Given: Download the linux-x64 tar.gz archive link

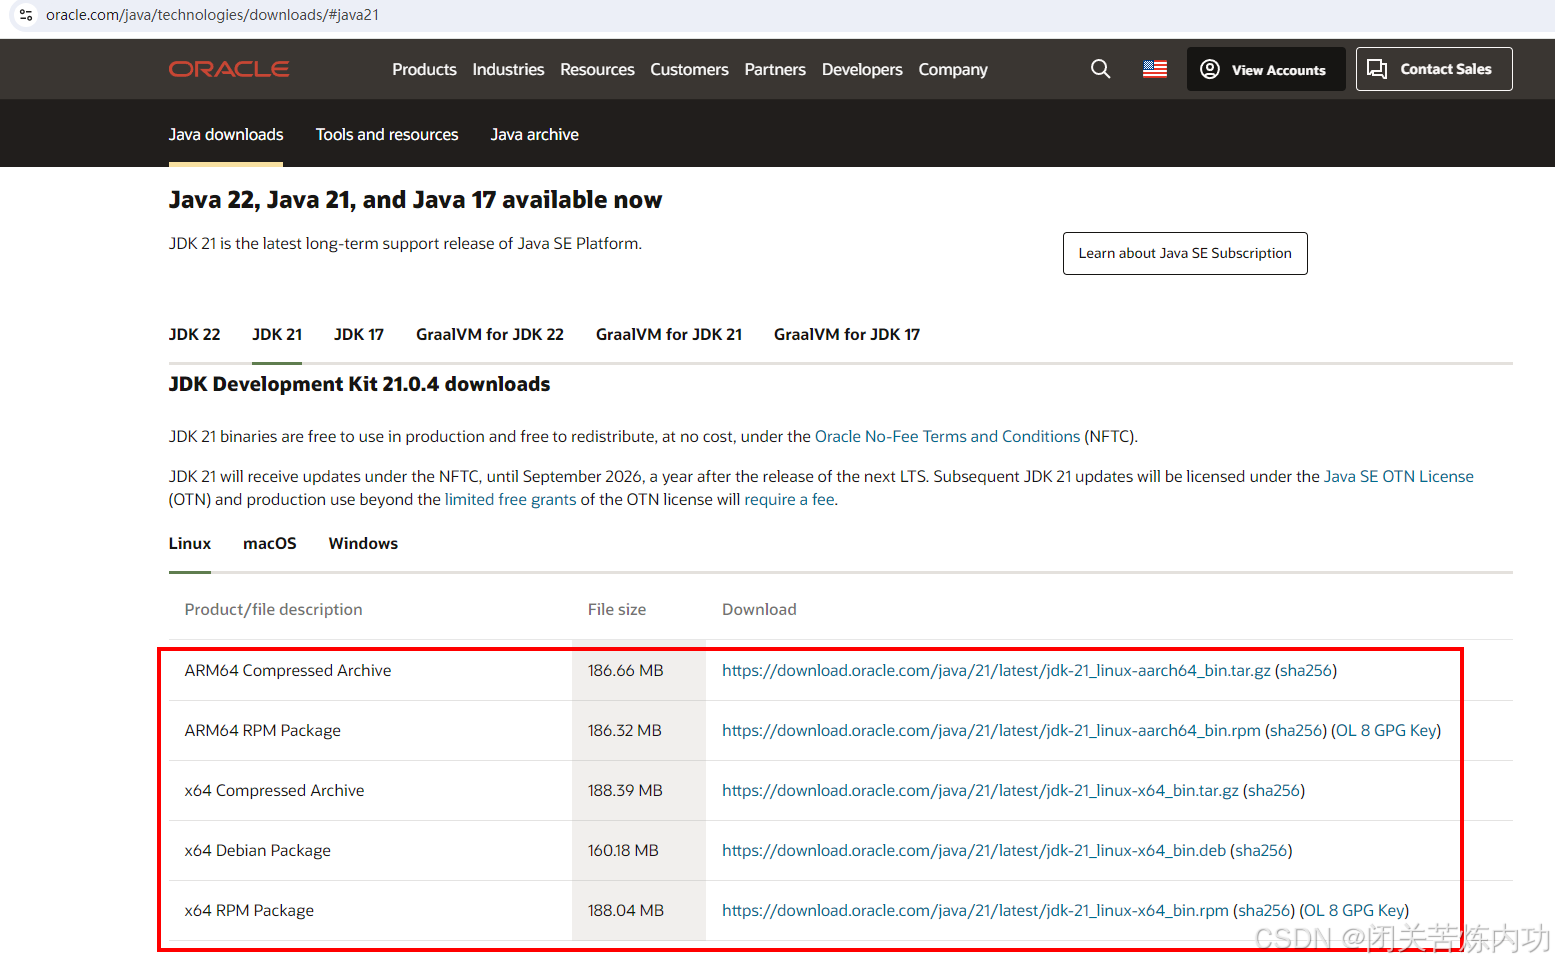Looking at the screenshot, I should 980,790.
